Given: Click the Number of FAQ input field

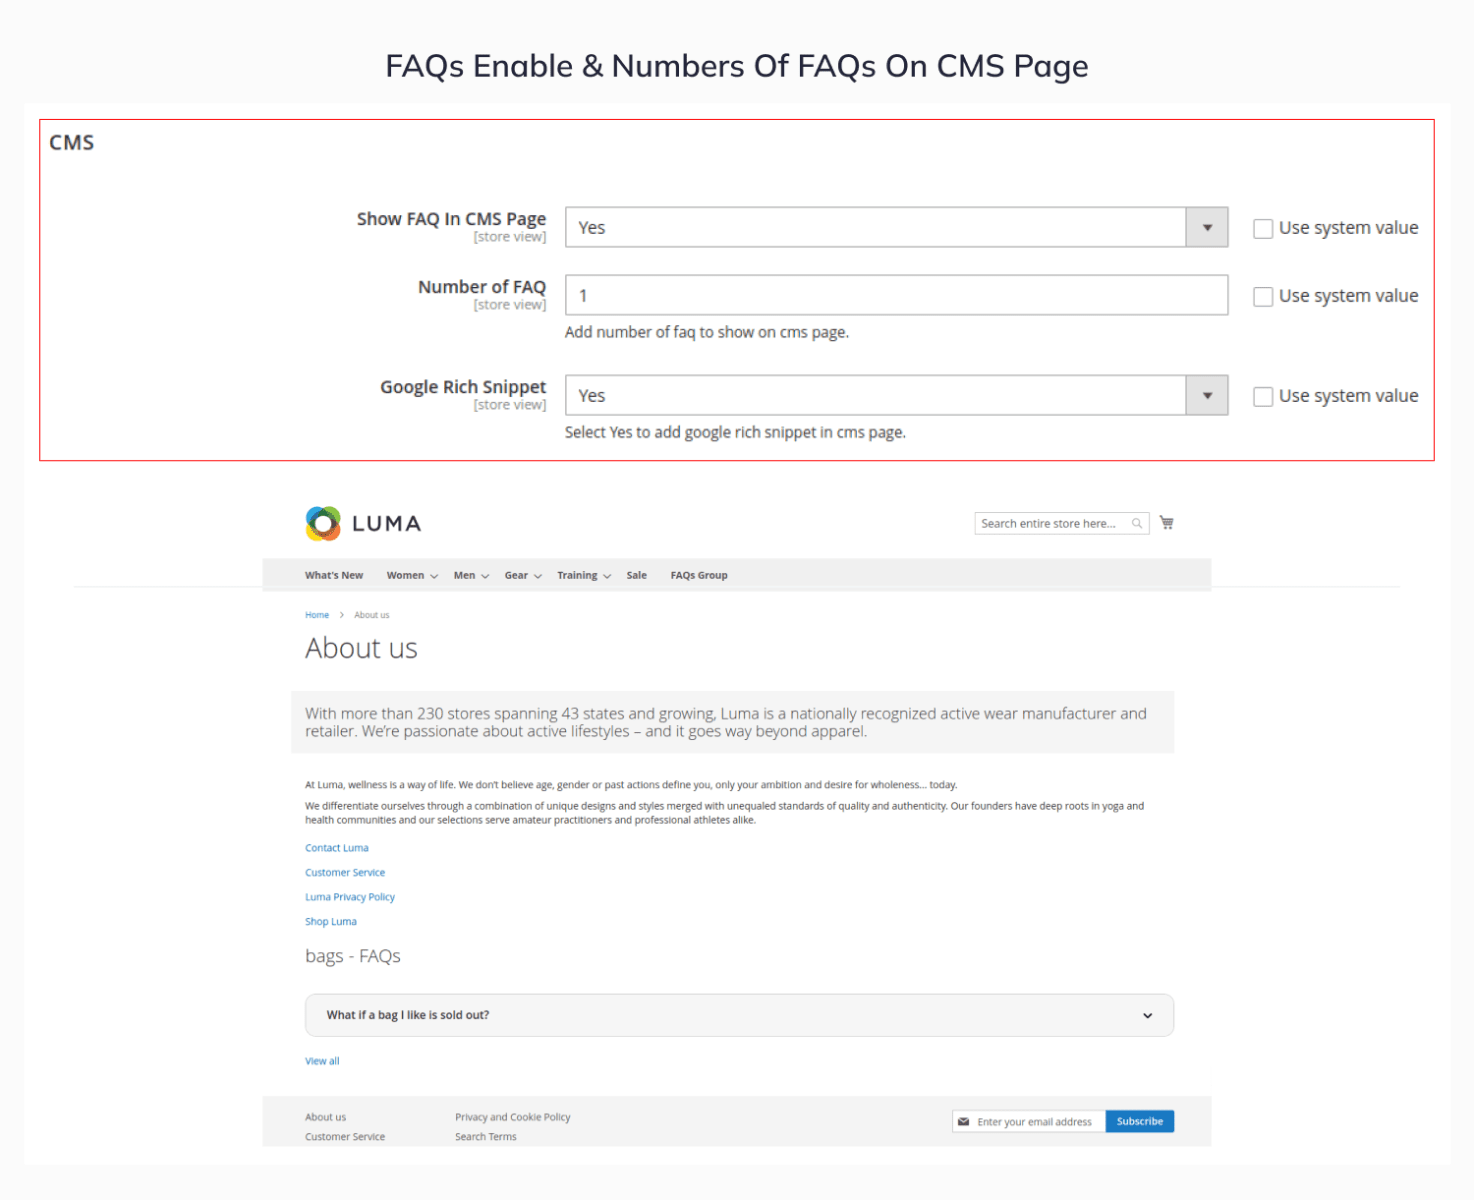Looking at the screenshot, I should pos(896,296).
